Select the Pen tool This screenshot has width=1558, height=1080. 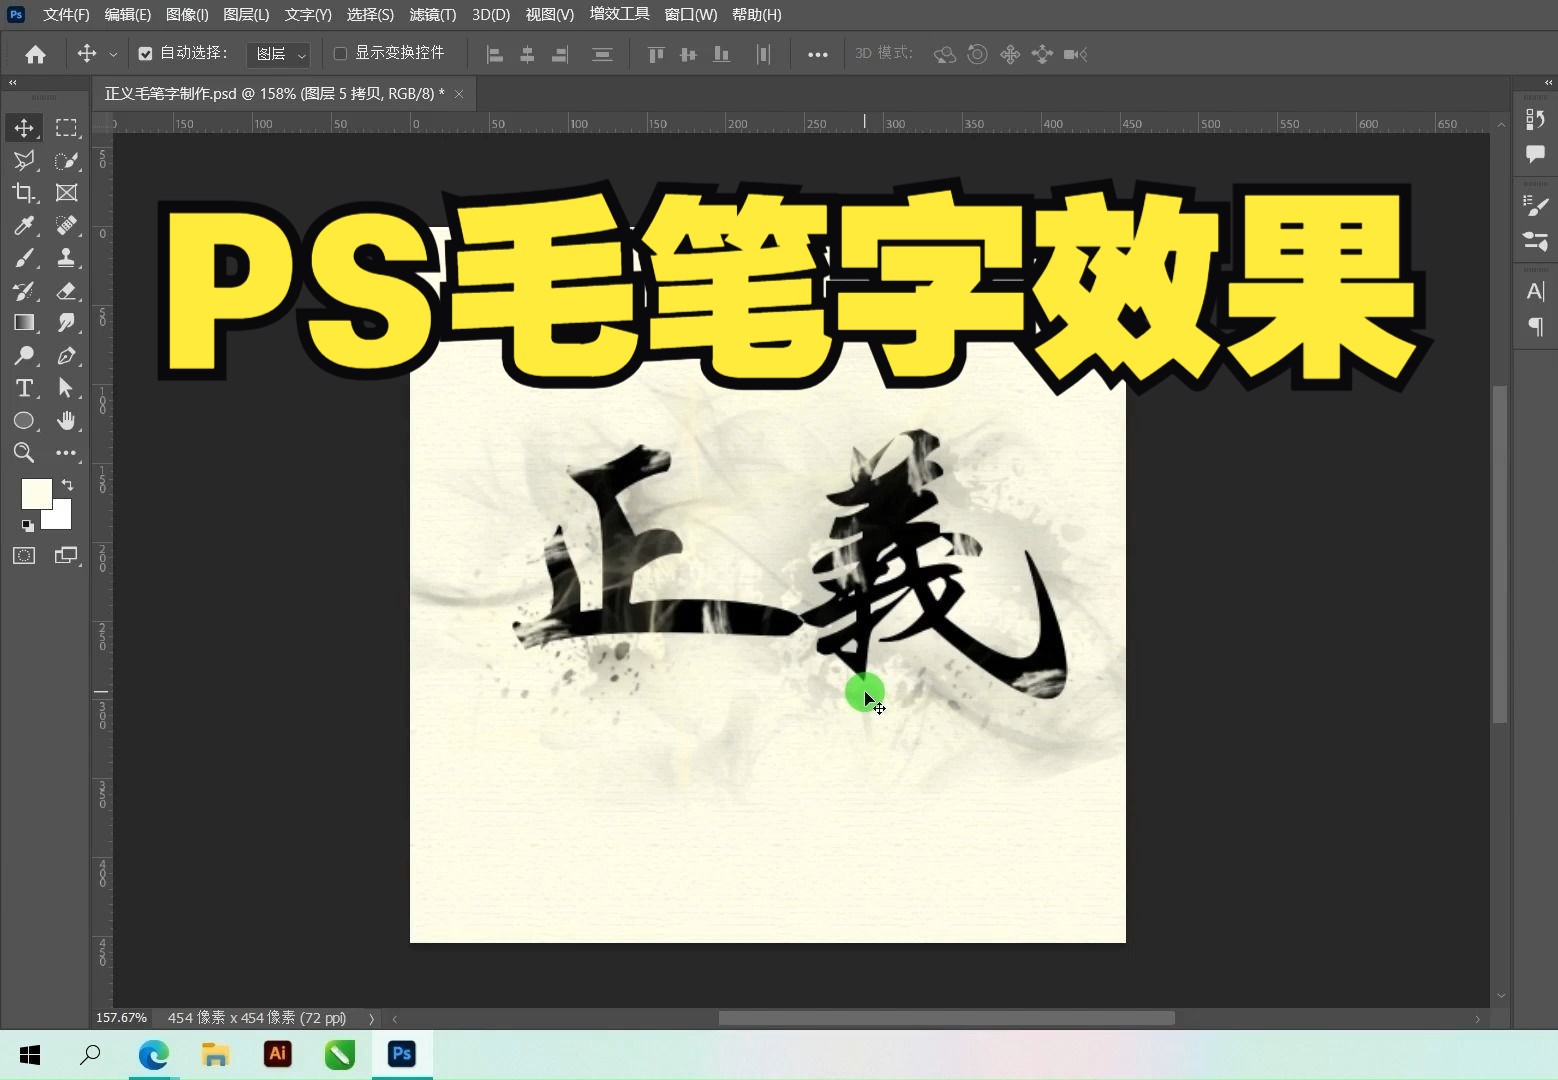66,355
